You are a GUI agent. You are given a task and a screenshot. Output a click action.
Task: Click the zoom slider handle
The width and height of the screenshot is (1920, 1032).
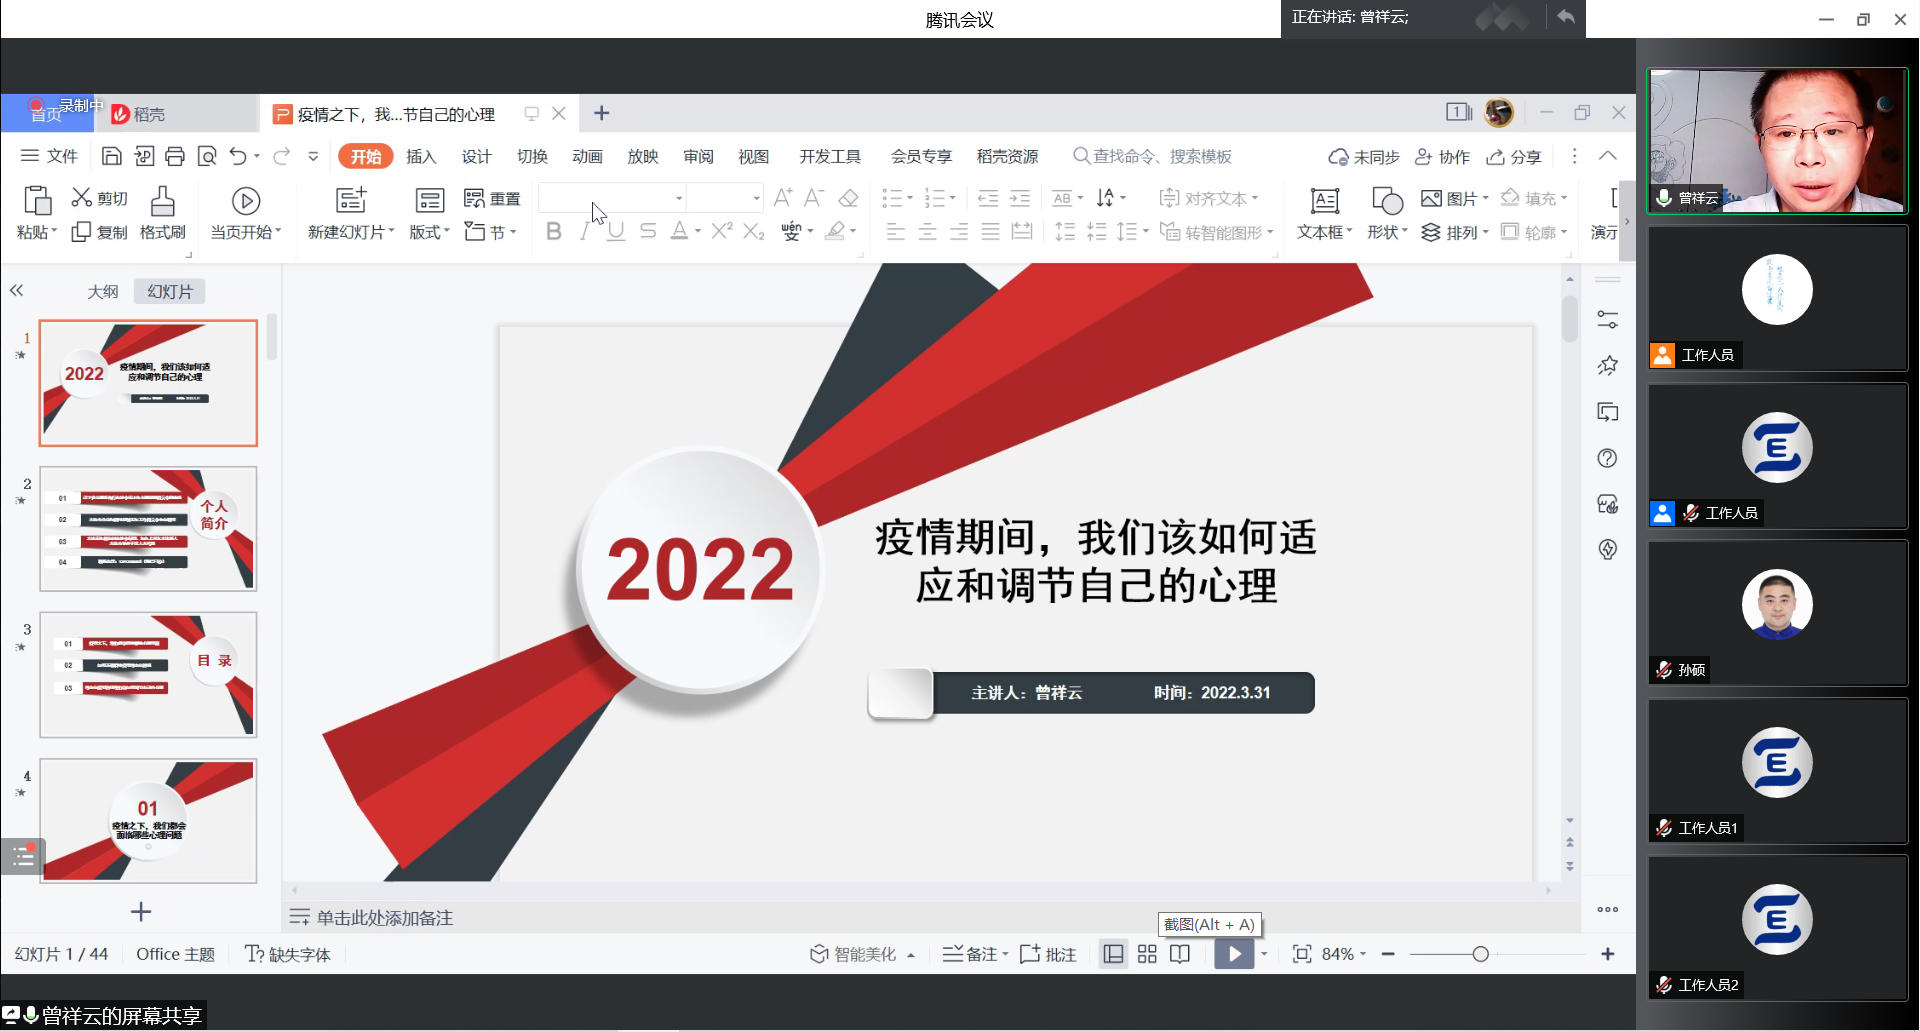pyautogui.click(x=1480, y=954)
